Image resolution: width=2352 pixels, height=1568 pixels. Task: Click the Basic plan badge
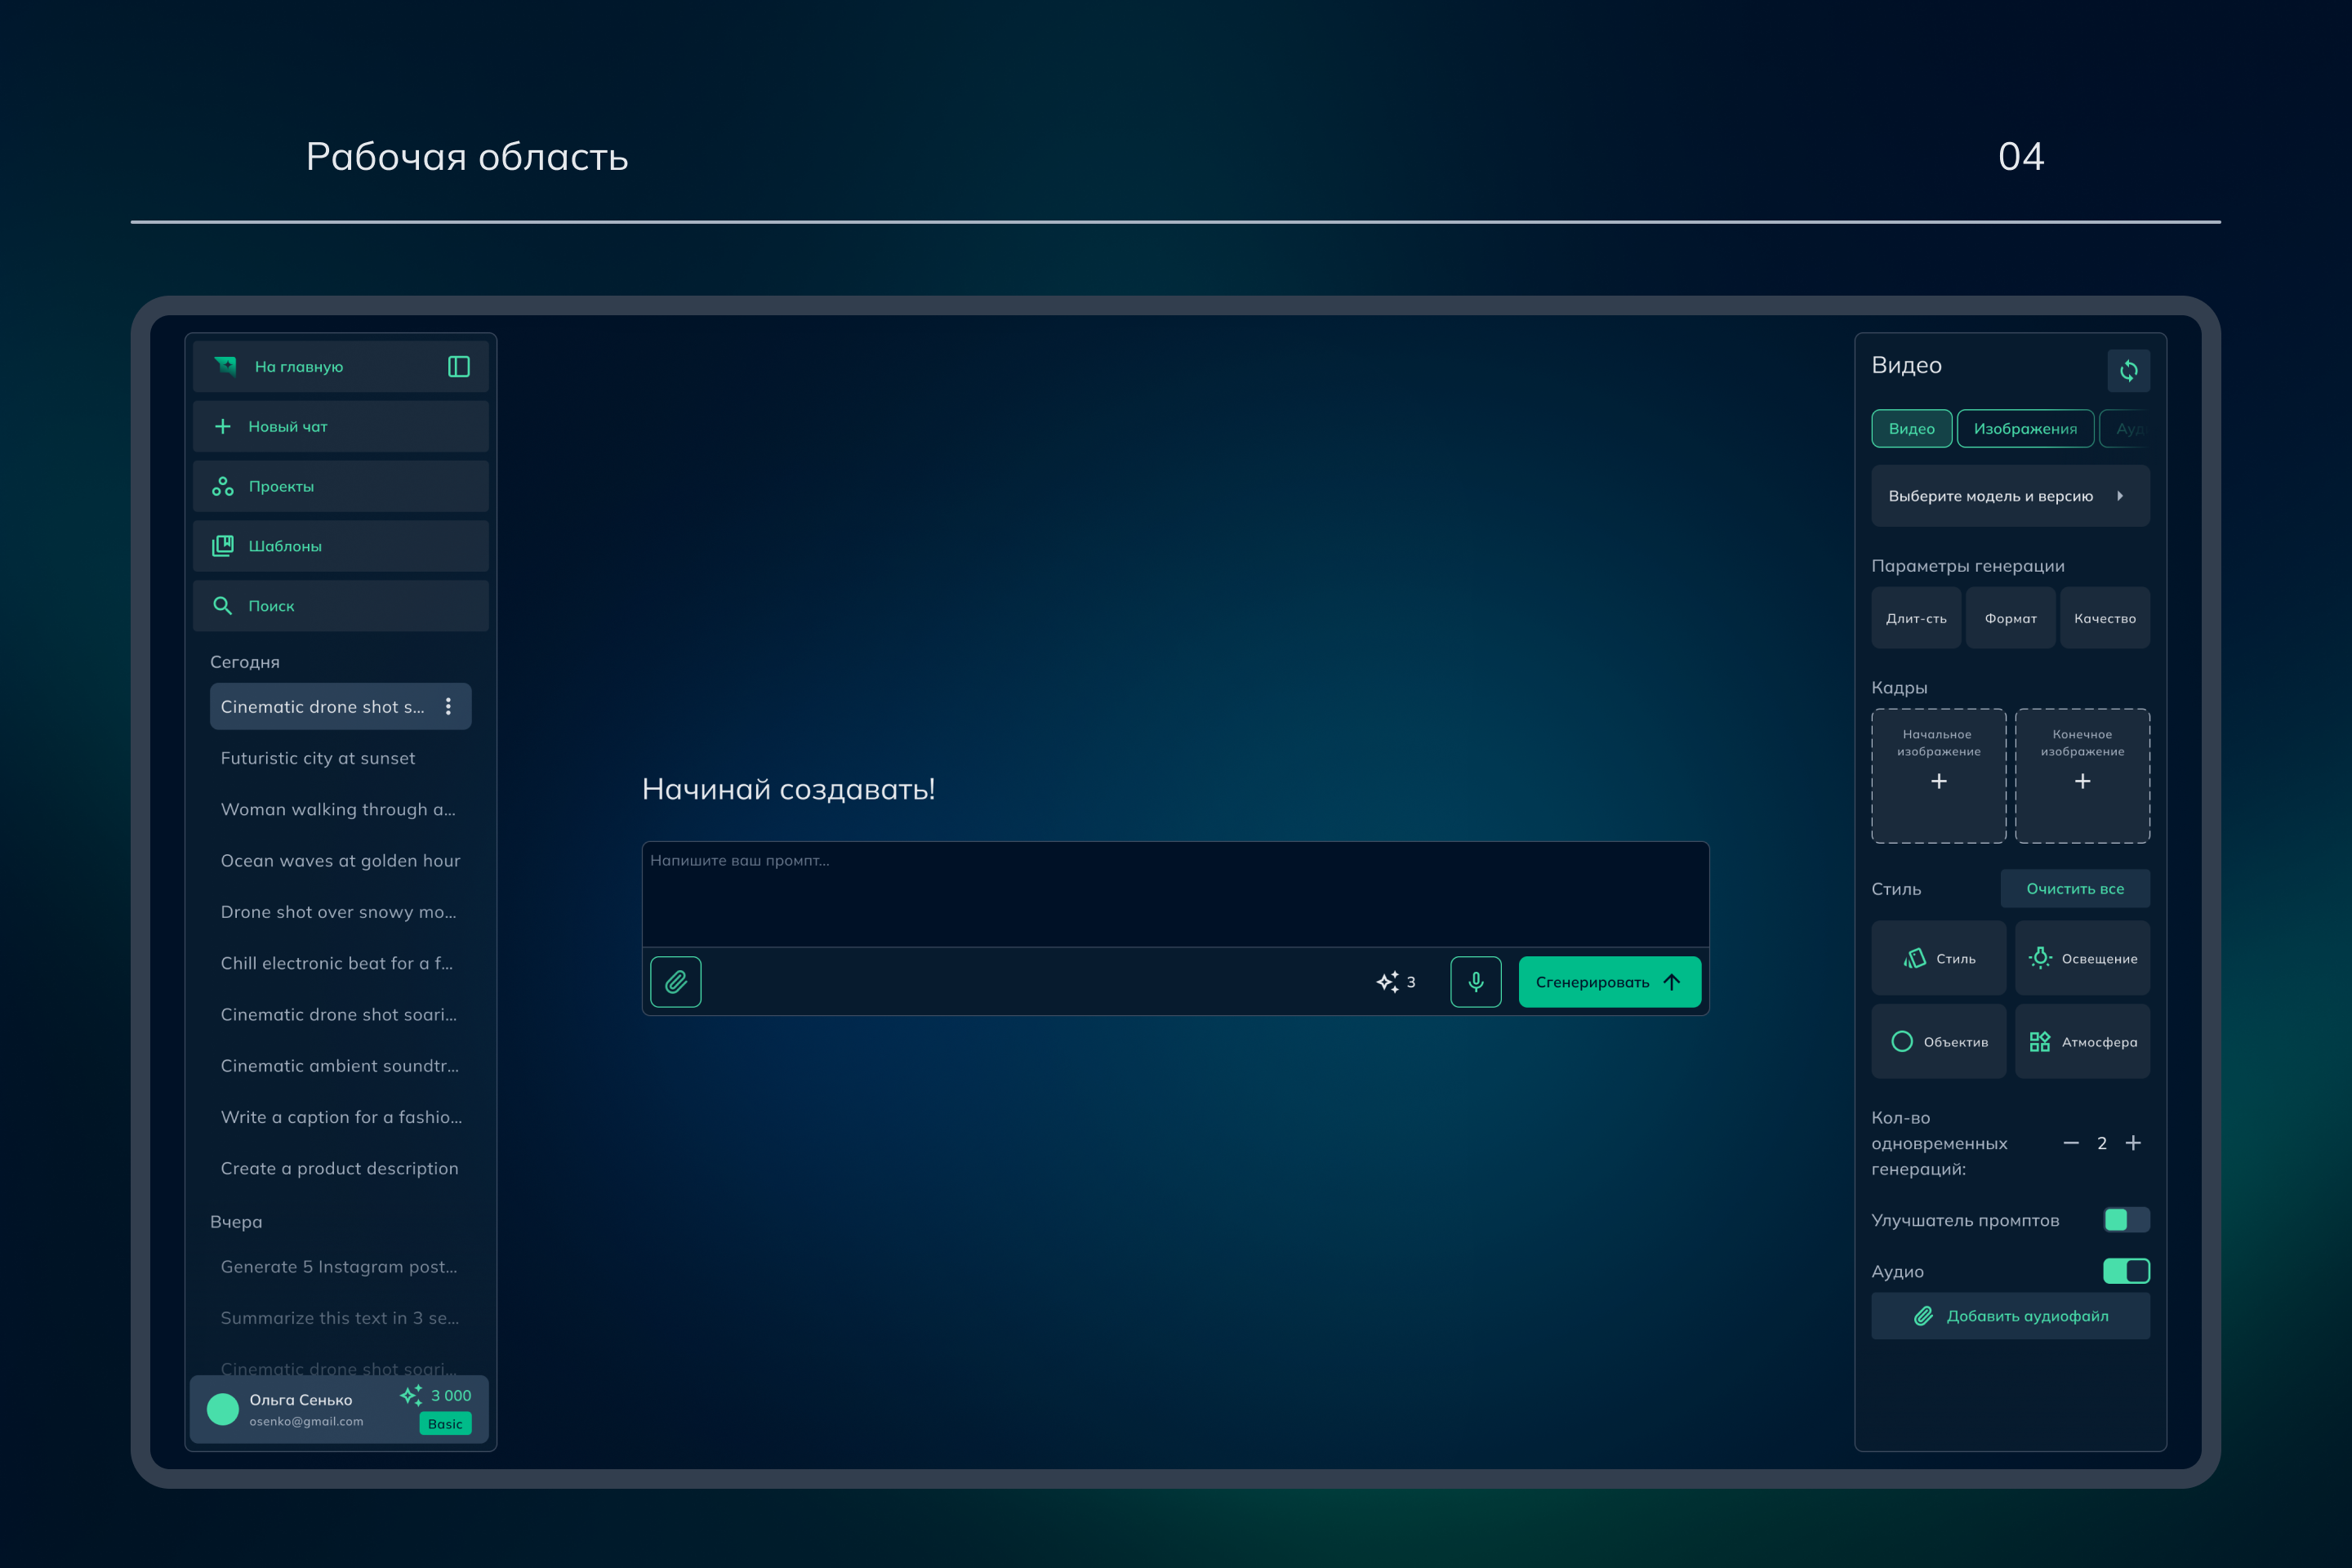445,1424
